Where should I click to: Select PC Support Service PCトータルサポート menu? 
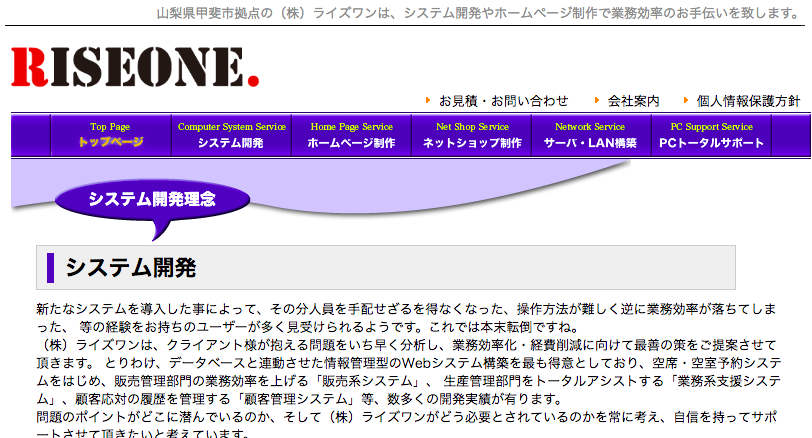pos(712,135)
